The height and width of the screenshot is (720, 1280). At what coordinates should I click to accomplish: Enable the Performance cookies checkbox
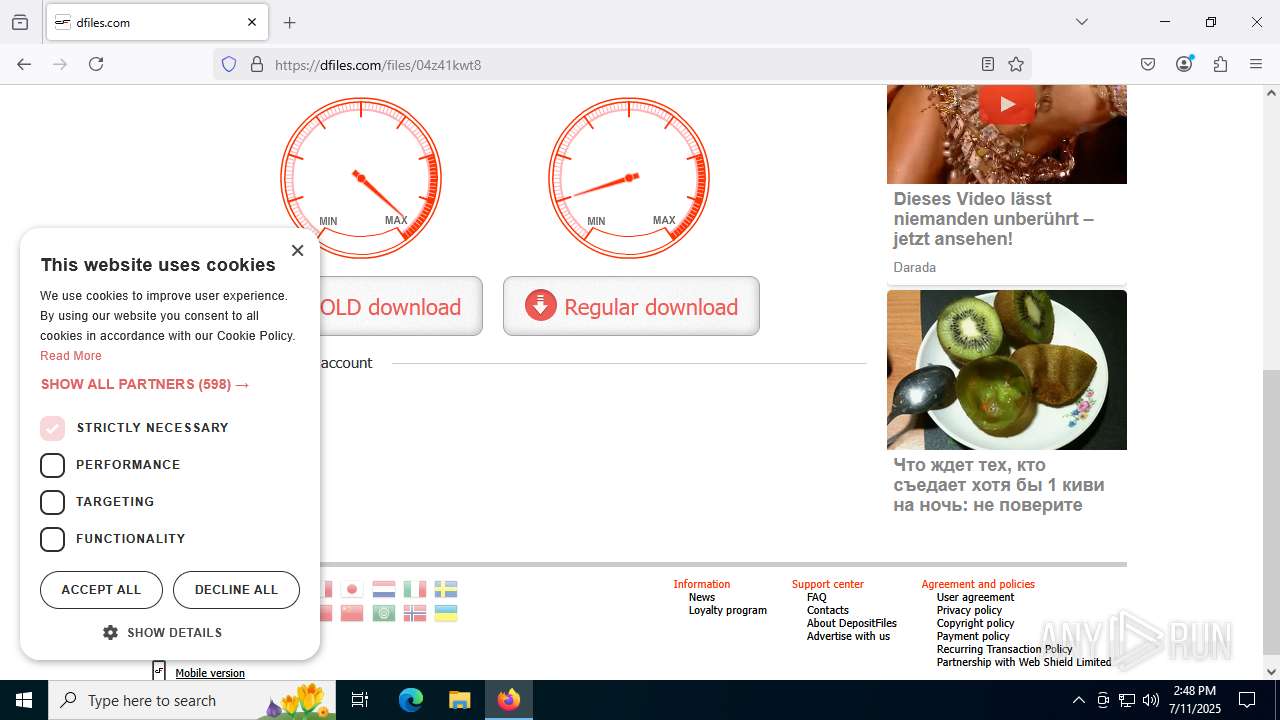52,465
